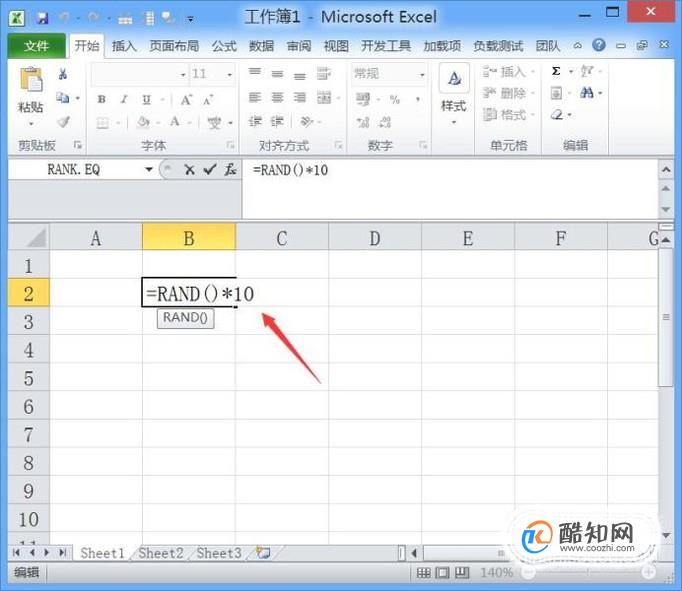Click the decrease decimal icon
Image resolution: width=682 pixels, height=591 pixels.
[385, 123]
